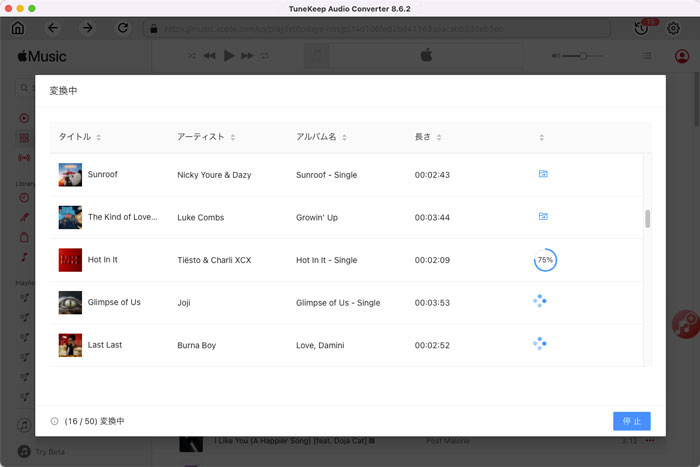700x467 pixels.
Task: Click the Apple Music logo
Action: click(42, 56)
